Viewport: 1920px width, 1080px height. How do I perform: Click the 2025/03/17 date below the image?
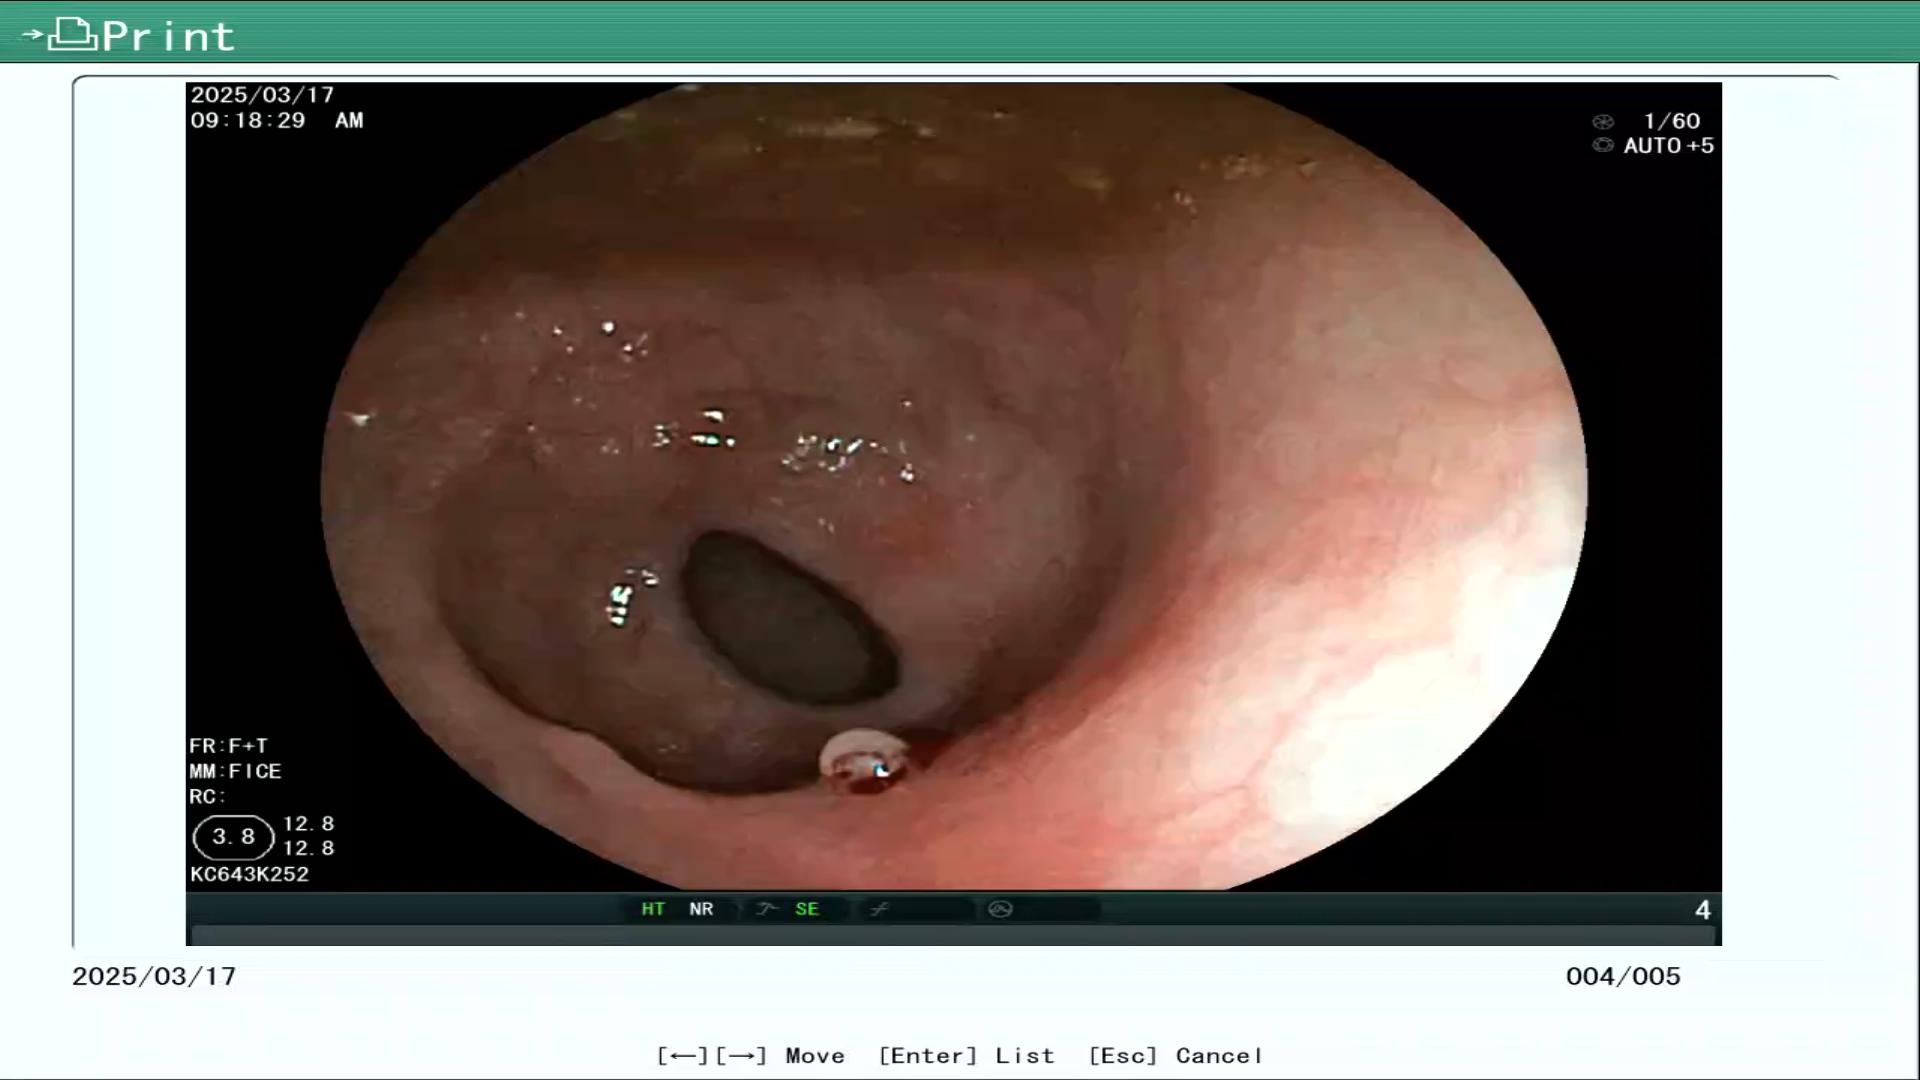pyautogui.click(x=154, y=977)
